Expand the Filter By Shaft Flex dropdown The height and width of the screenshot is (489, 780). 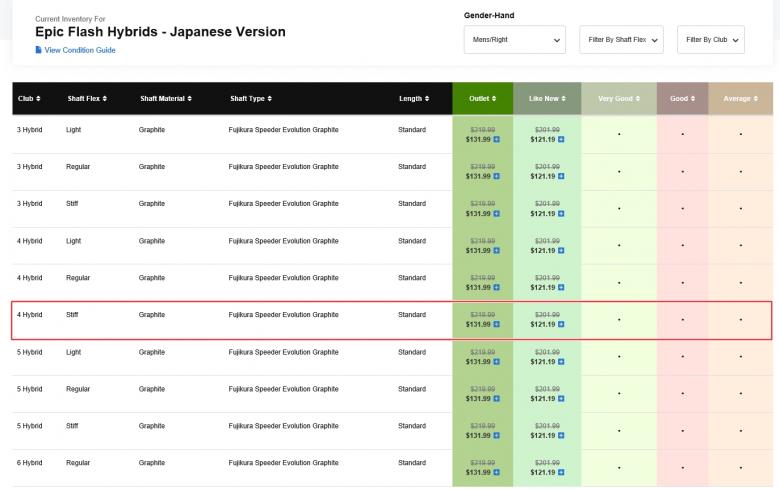pos(621,40)
